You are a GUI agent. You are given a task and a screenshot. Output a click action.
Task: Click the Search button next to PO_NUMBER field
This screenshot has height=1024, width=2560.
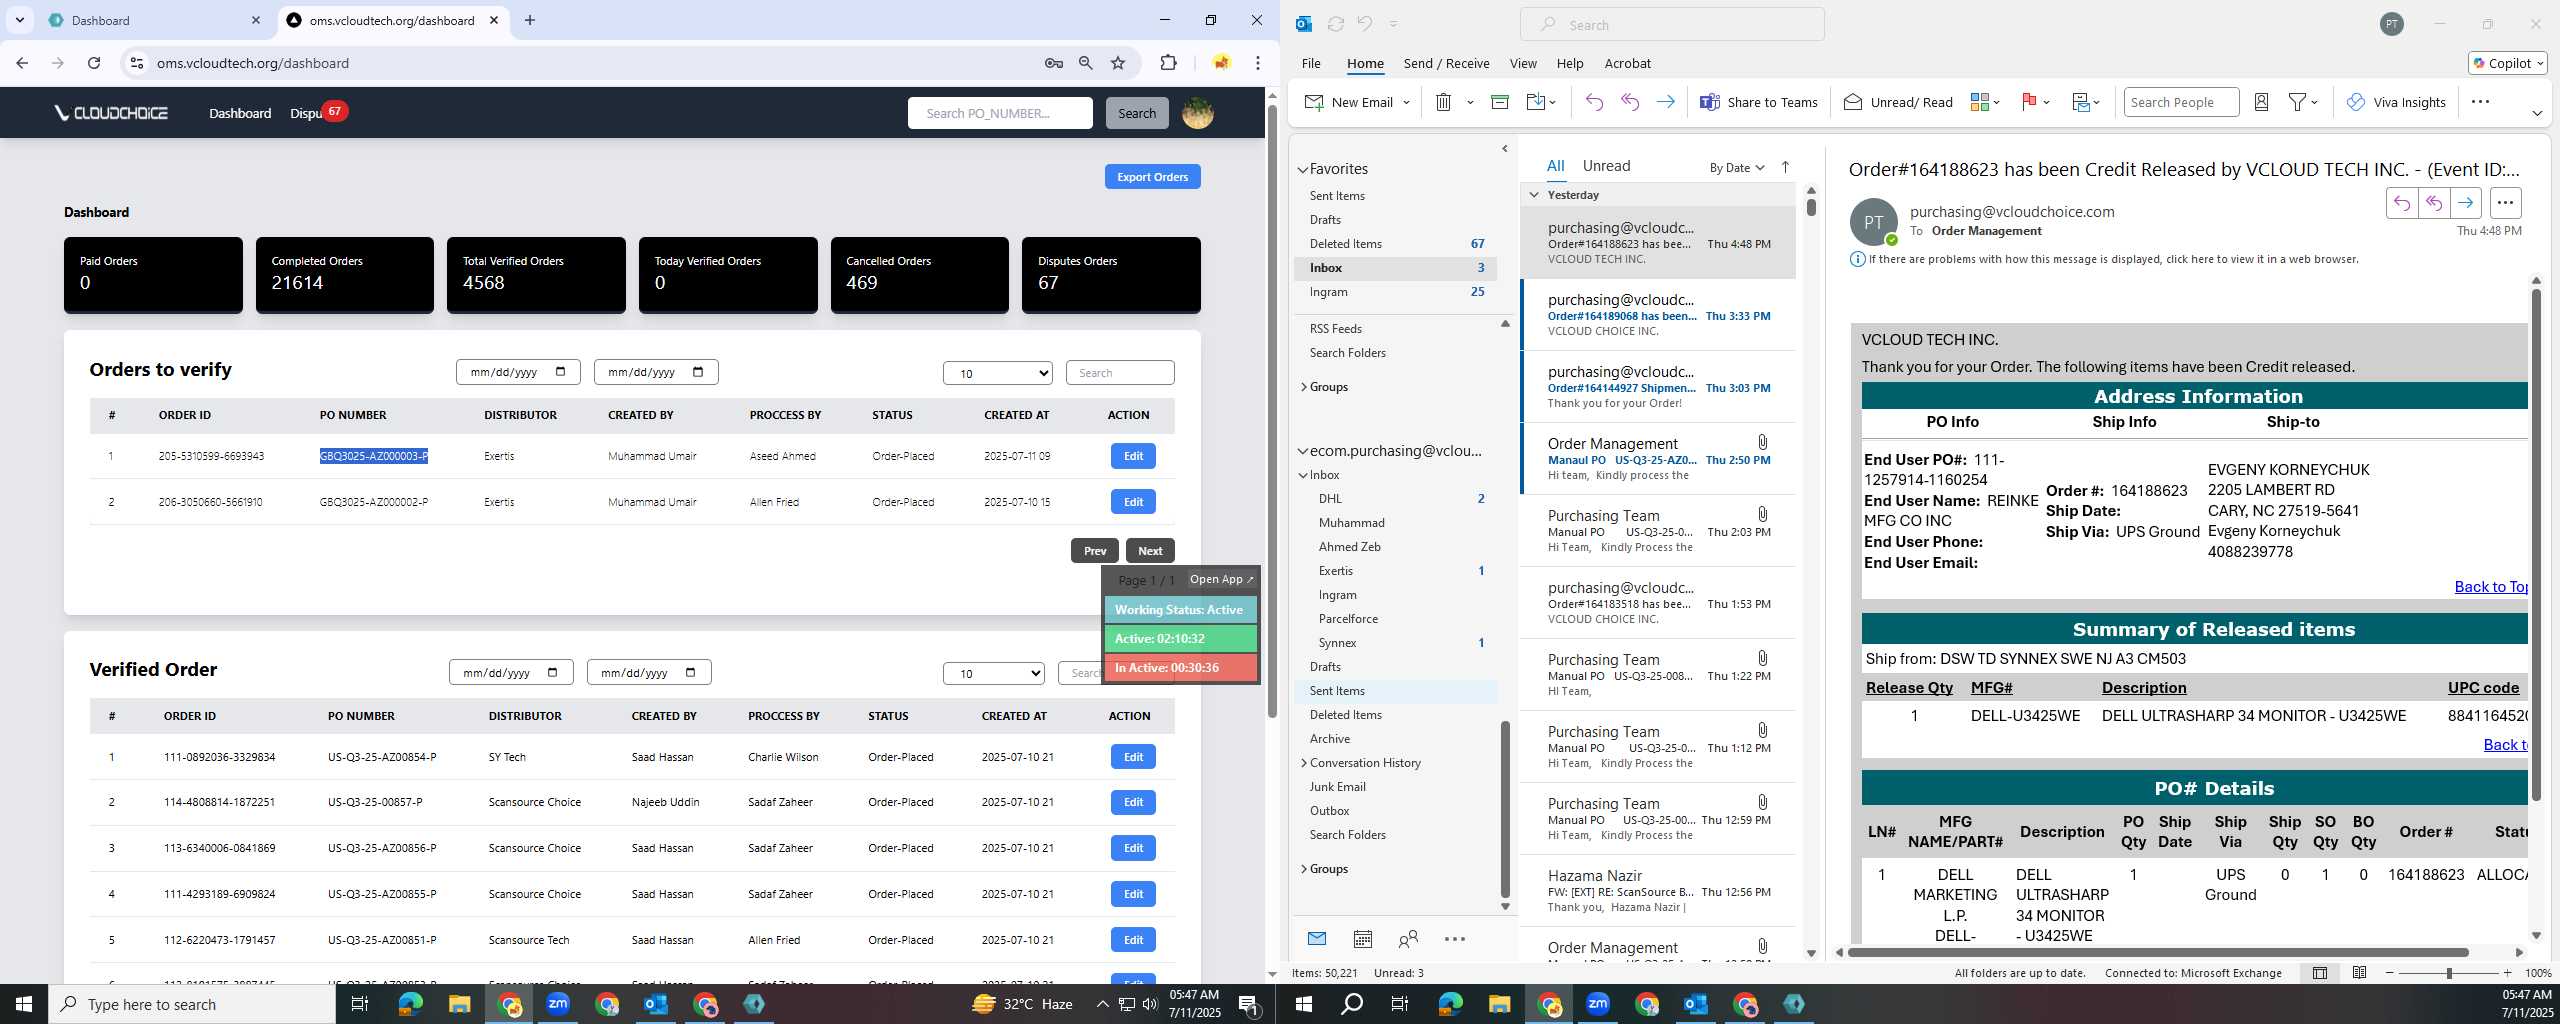pos(1136,113)
